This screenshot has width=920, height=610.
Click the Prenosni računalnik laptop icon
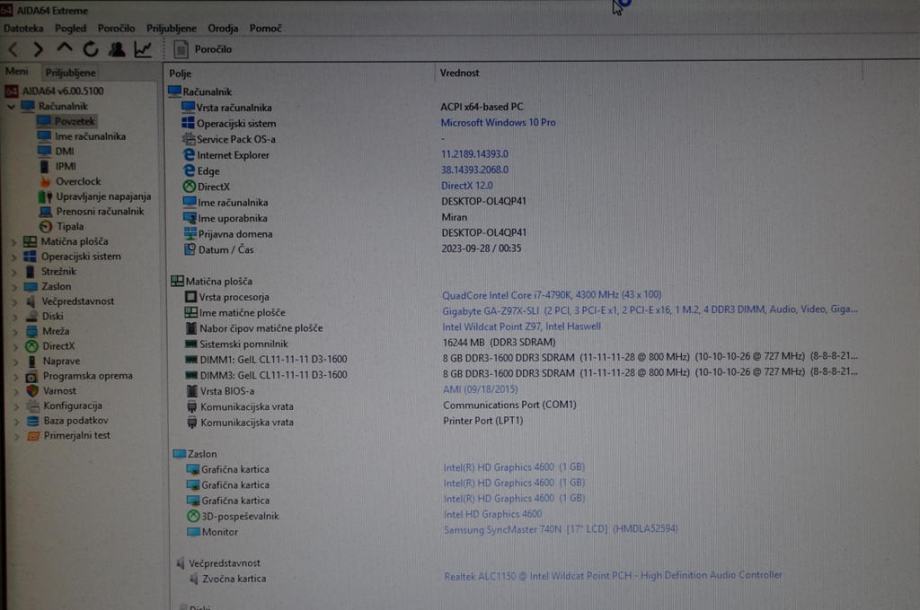[46, 212]
